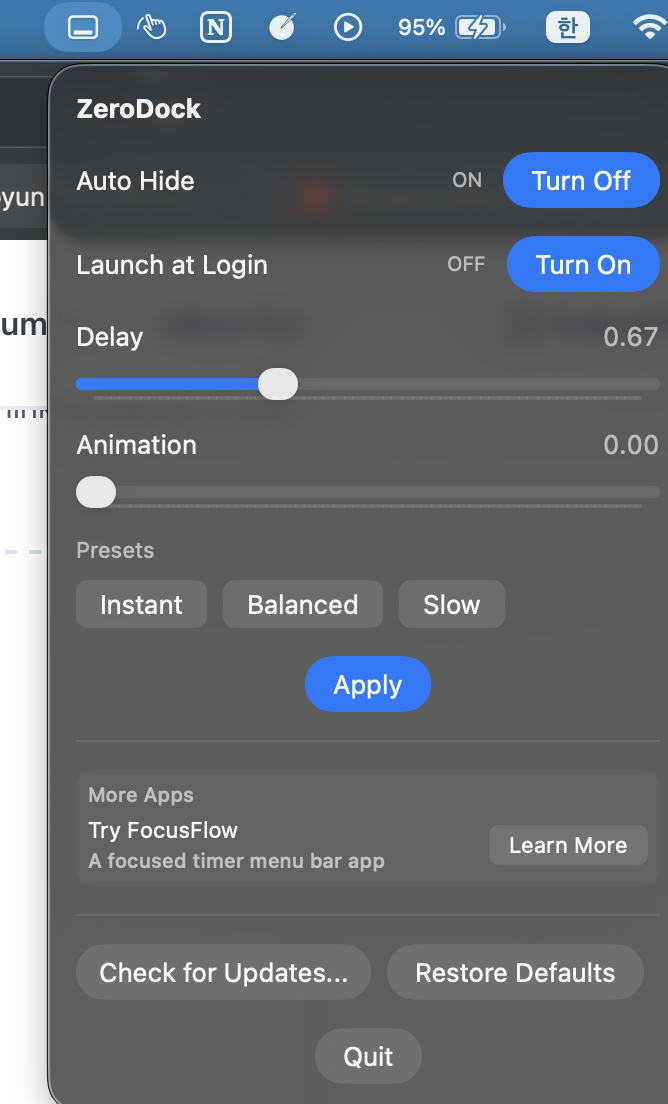Apply the current preset settings
Screen dimensions: 668x1104
368,684
